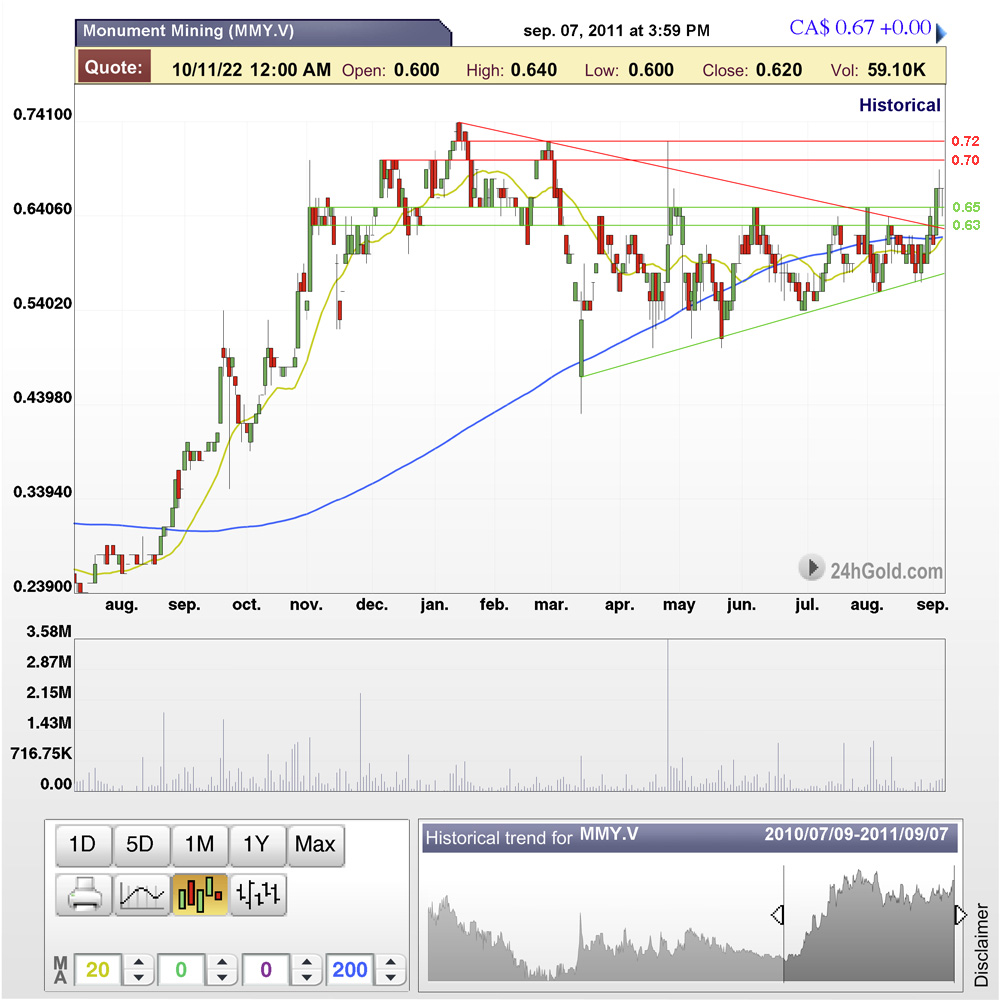This screenshot has height=1000, width=1000.
Task: Click the 3.58M volume axis label
Action: tap(49, 631)
